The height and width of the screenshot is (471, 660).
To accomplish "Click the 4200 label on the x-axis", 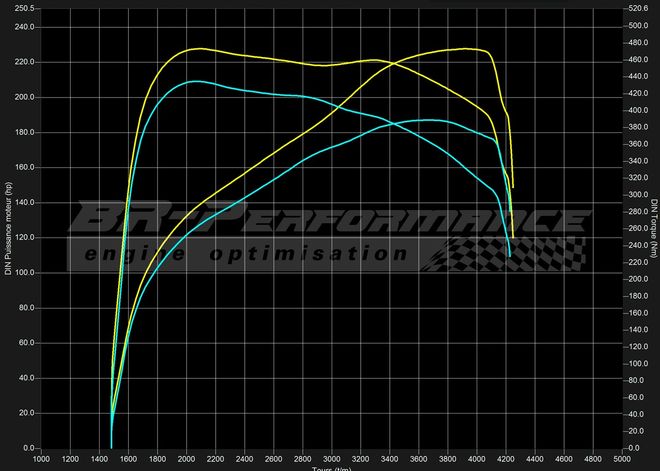I will (506, 459).
